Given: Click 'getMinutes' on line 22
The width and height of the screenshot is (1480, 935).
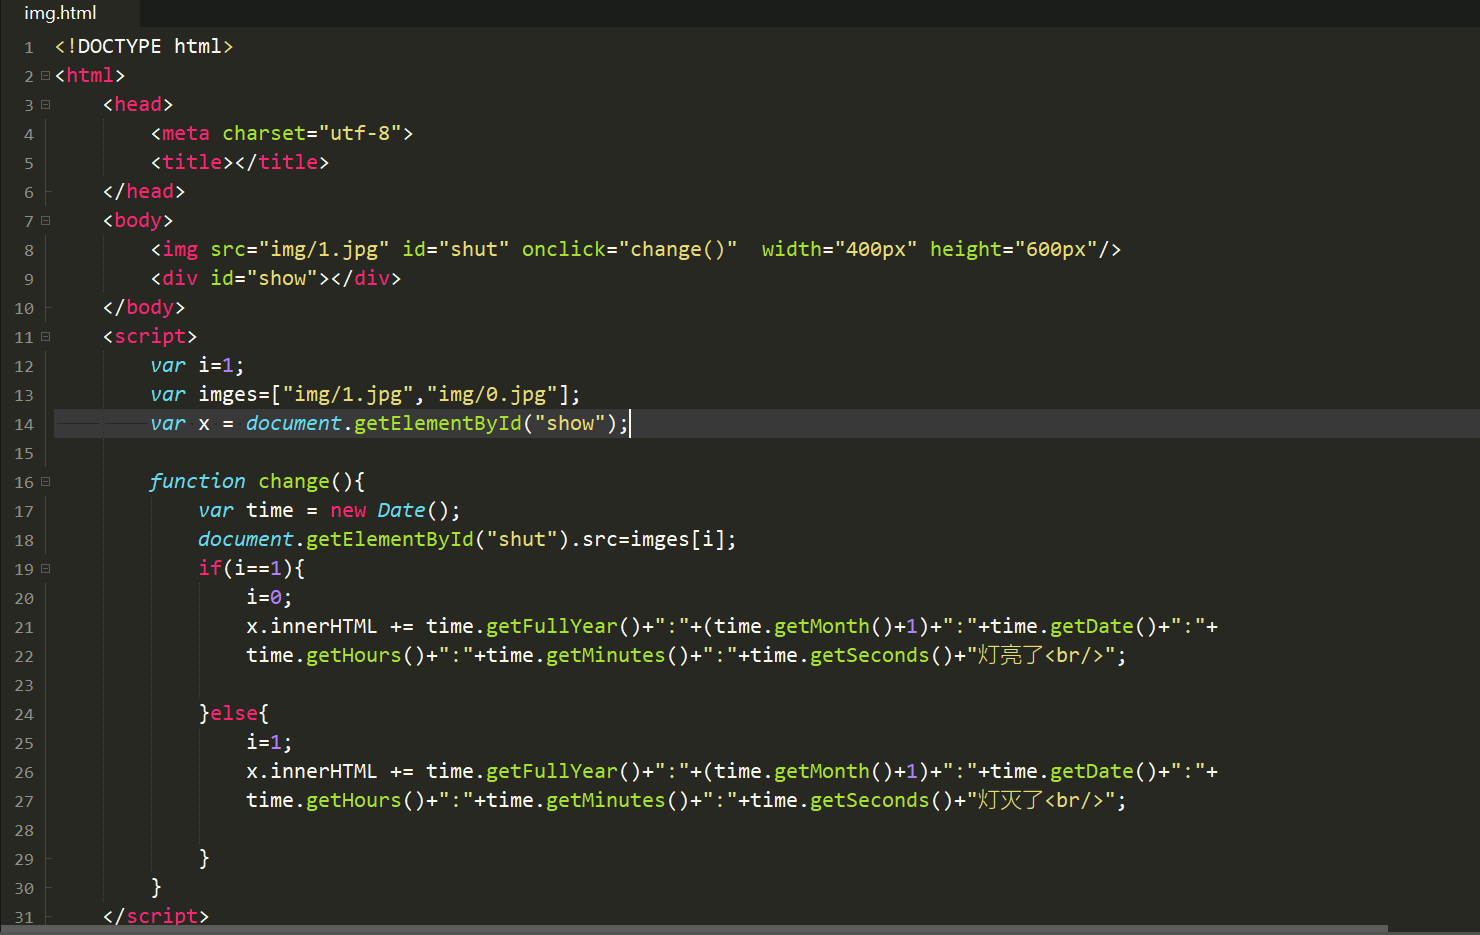Looking at the screenshot, I should pos(606,655).
